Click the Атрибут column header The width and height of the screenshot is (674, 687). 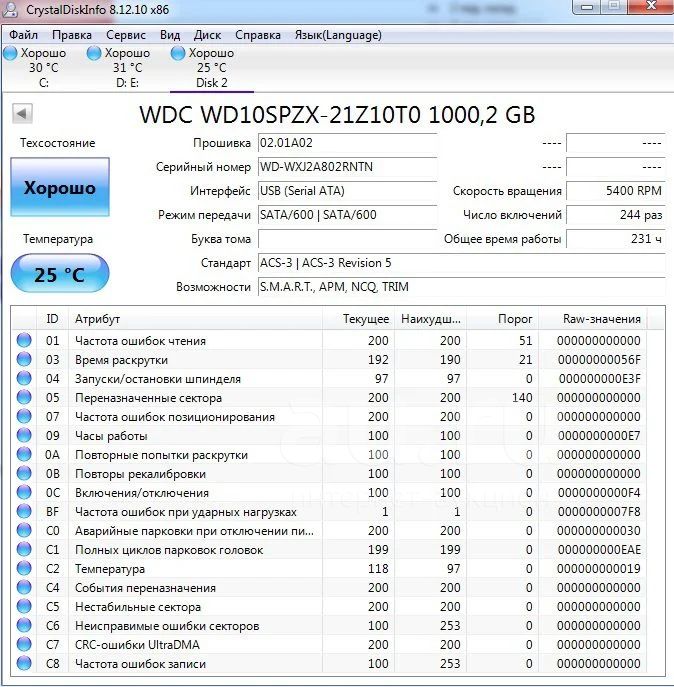tap(195, 319)
